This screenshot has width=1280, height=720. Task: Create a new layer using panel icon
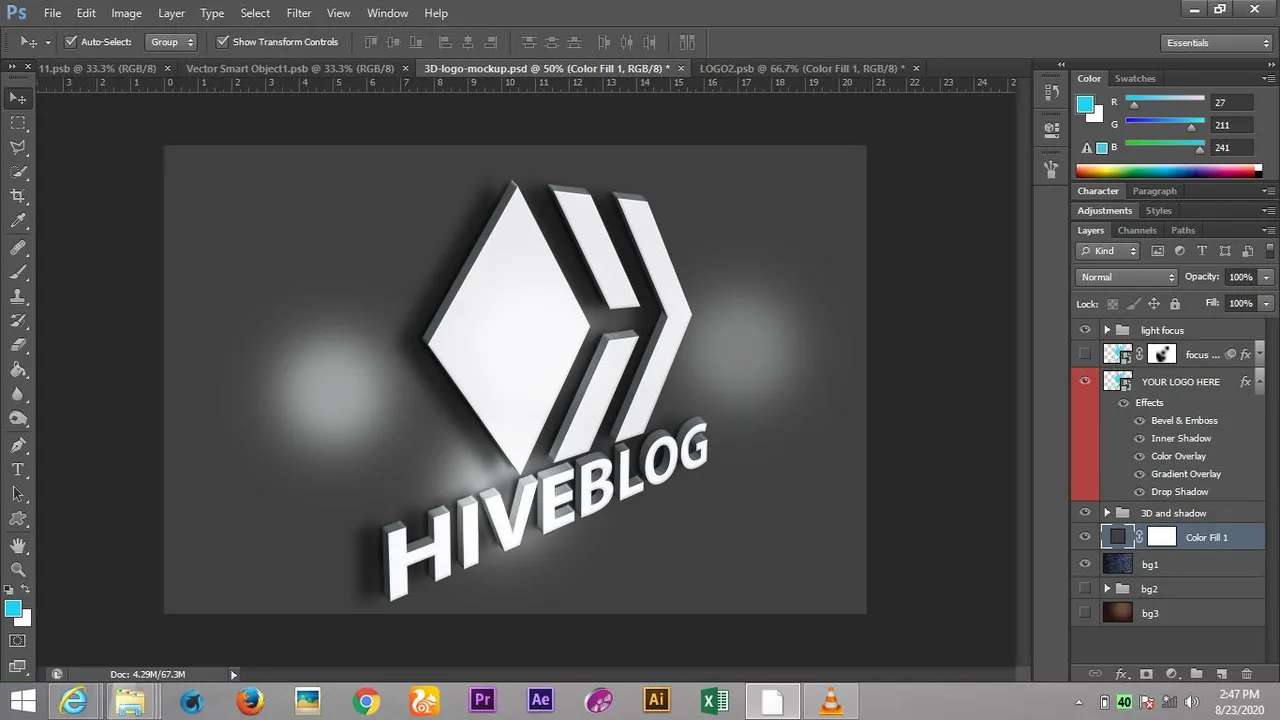pos(1221,674)
